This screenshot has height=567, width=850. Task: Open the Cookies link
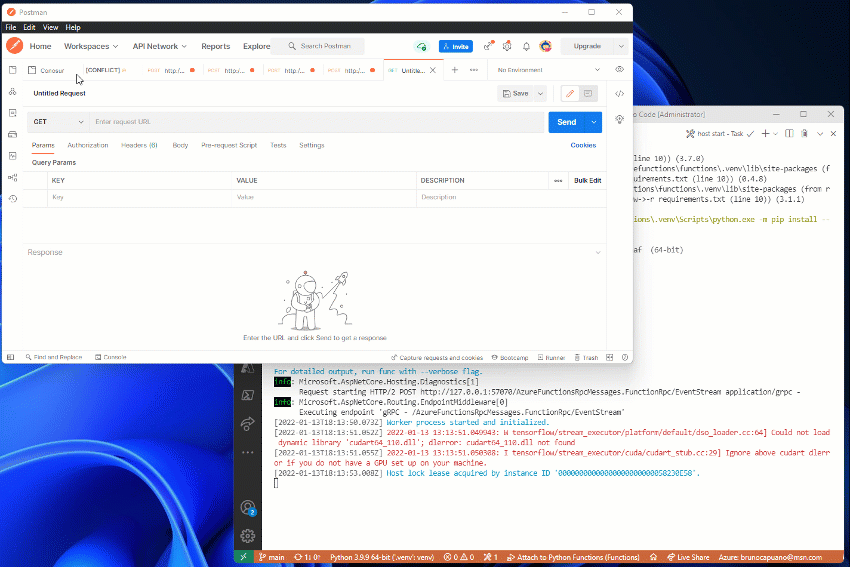click(583, 145)
